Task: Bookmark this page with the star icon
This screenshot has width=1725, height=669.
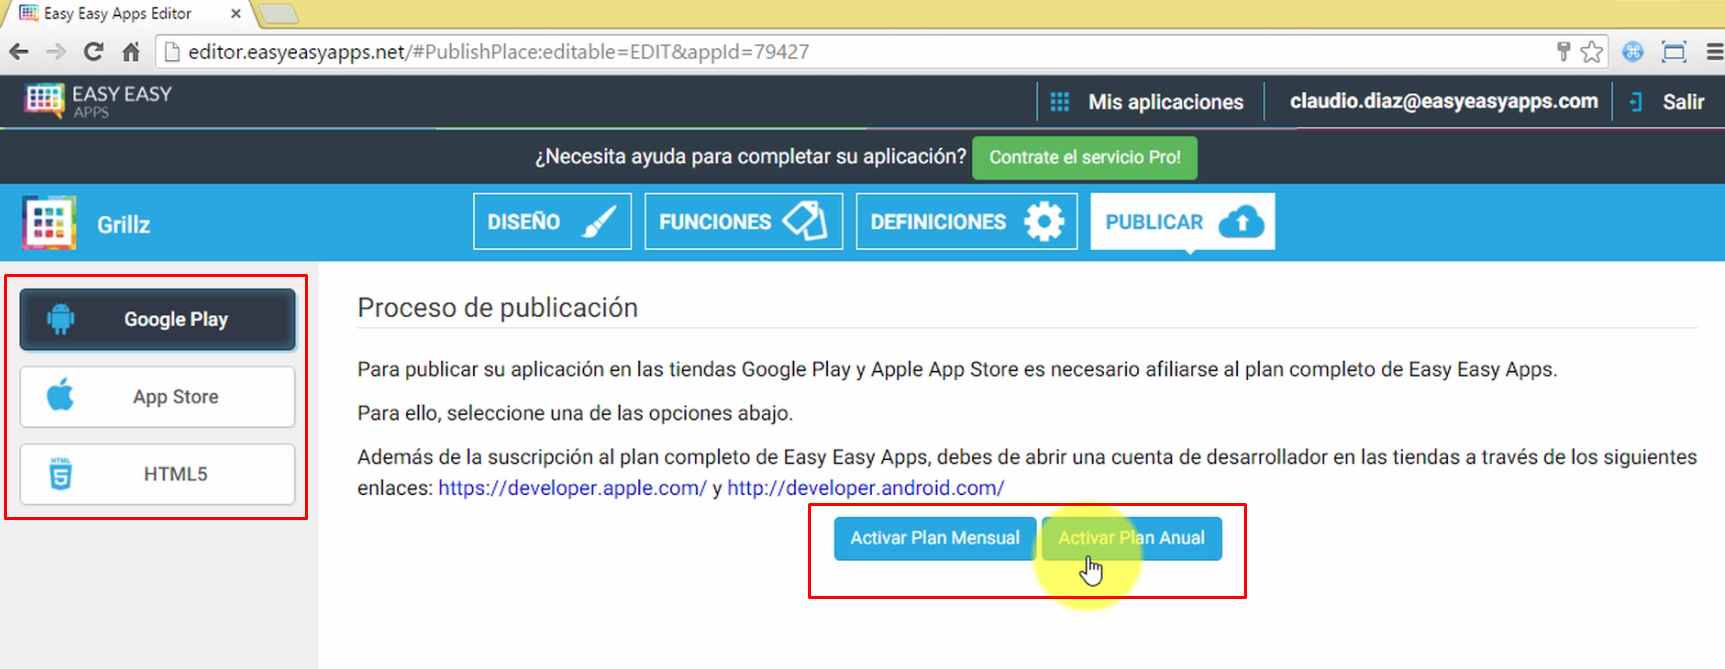Action: pos(1592,52)
